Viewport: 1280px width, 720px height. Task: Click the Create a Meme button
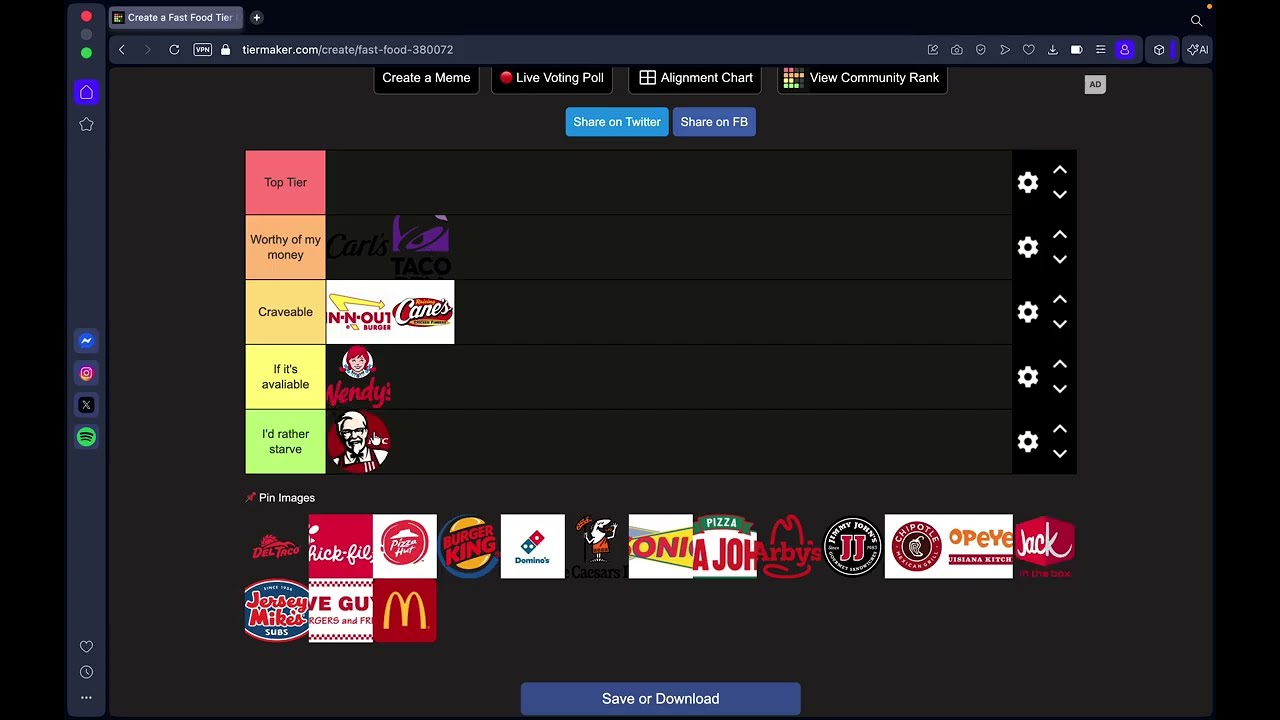[x=426, y=78]
